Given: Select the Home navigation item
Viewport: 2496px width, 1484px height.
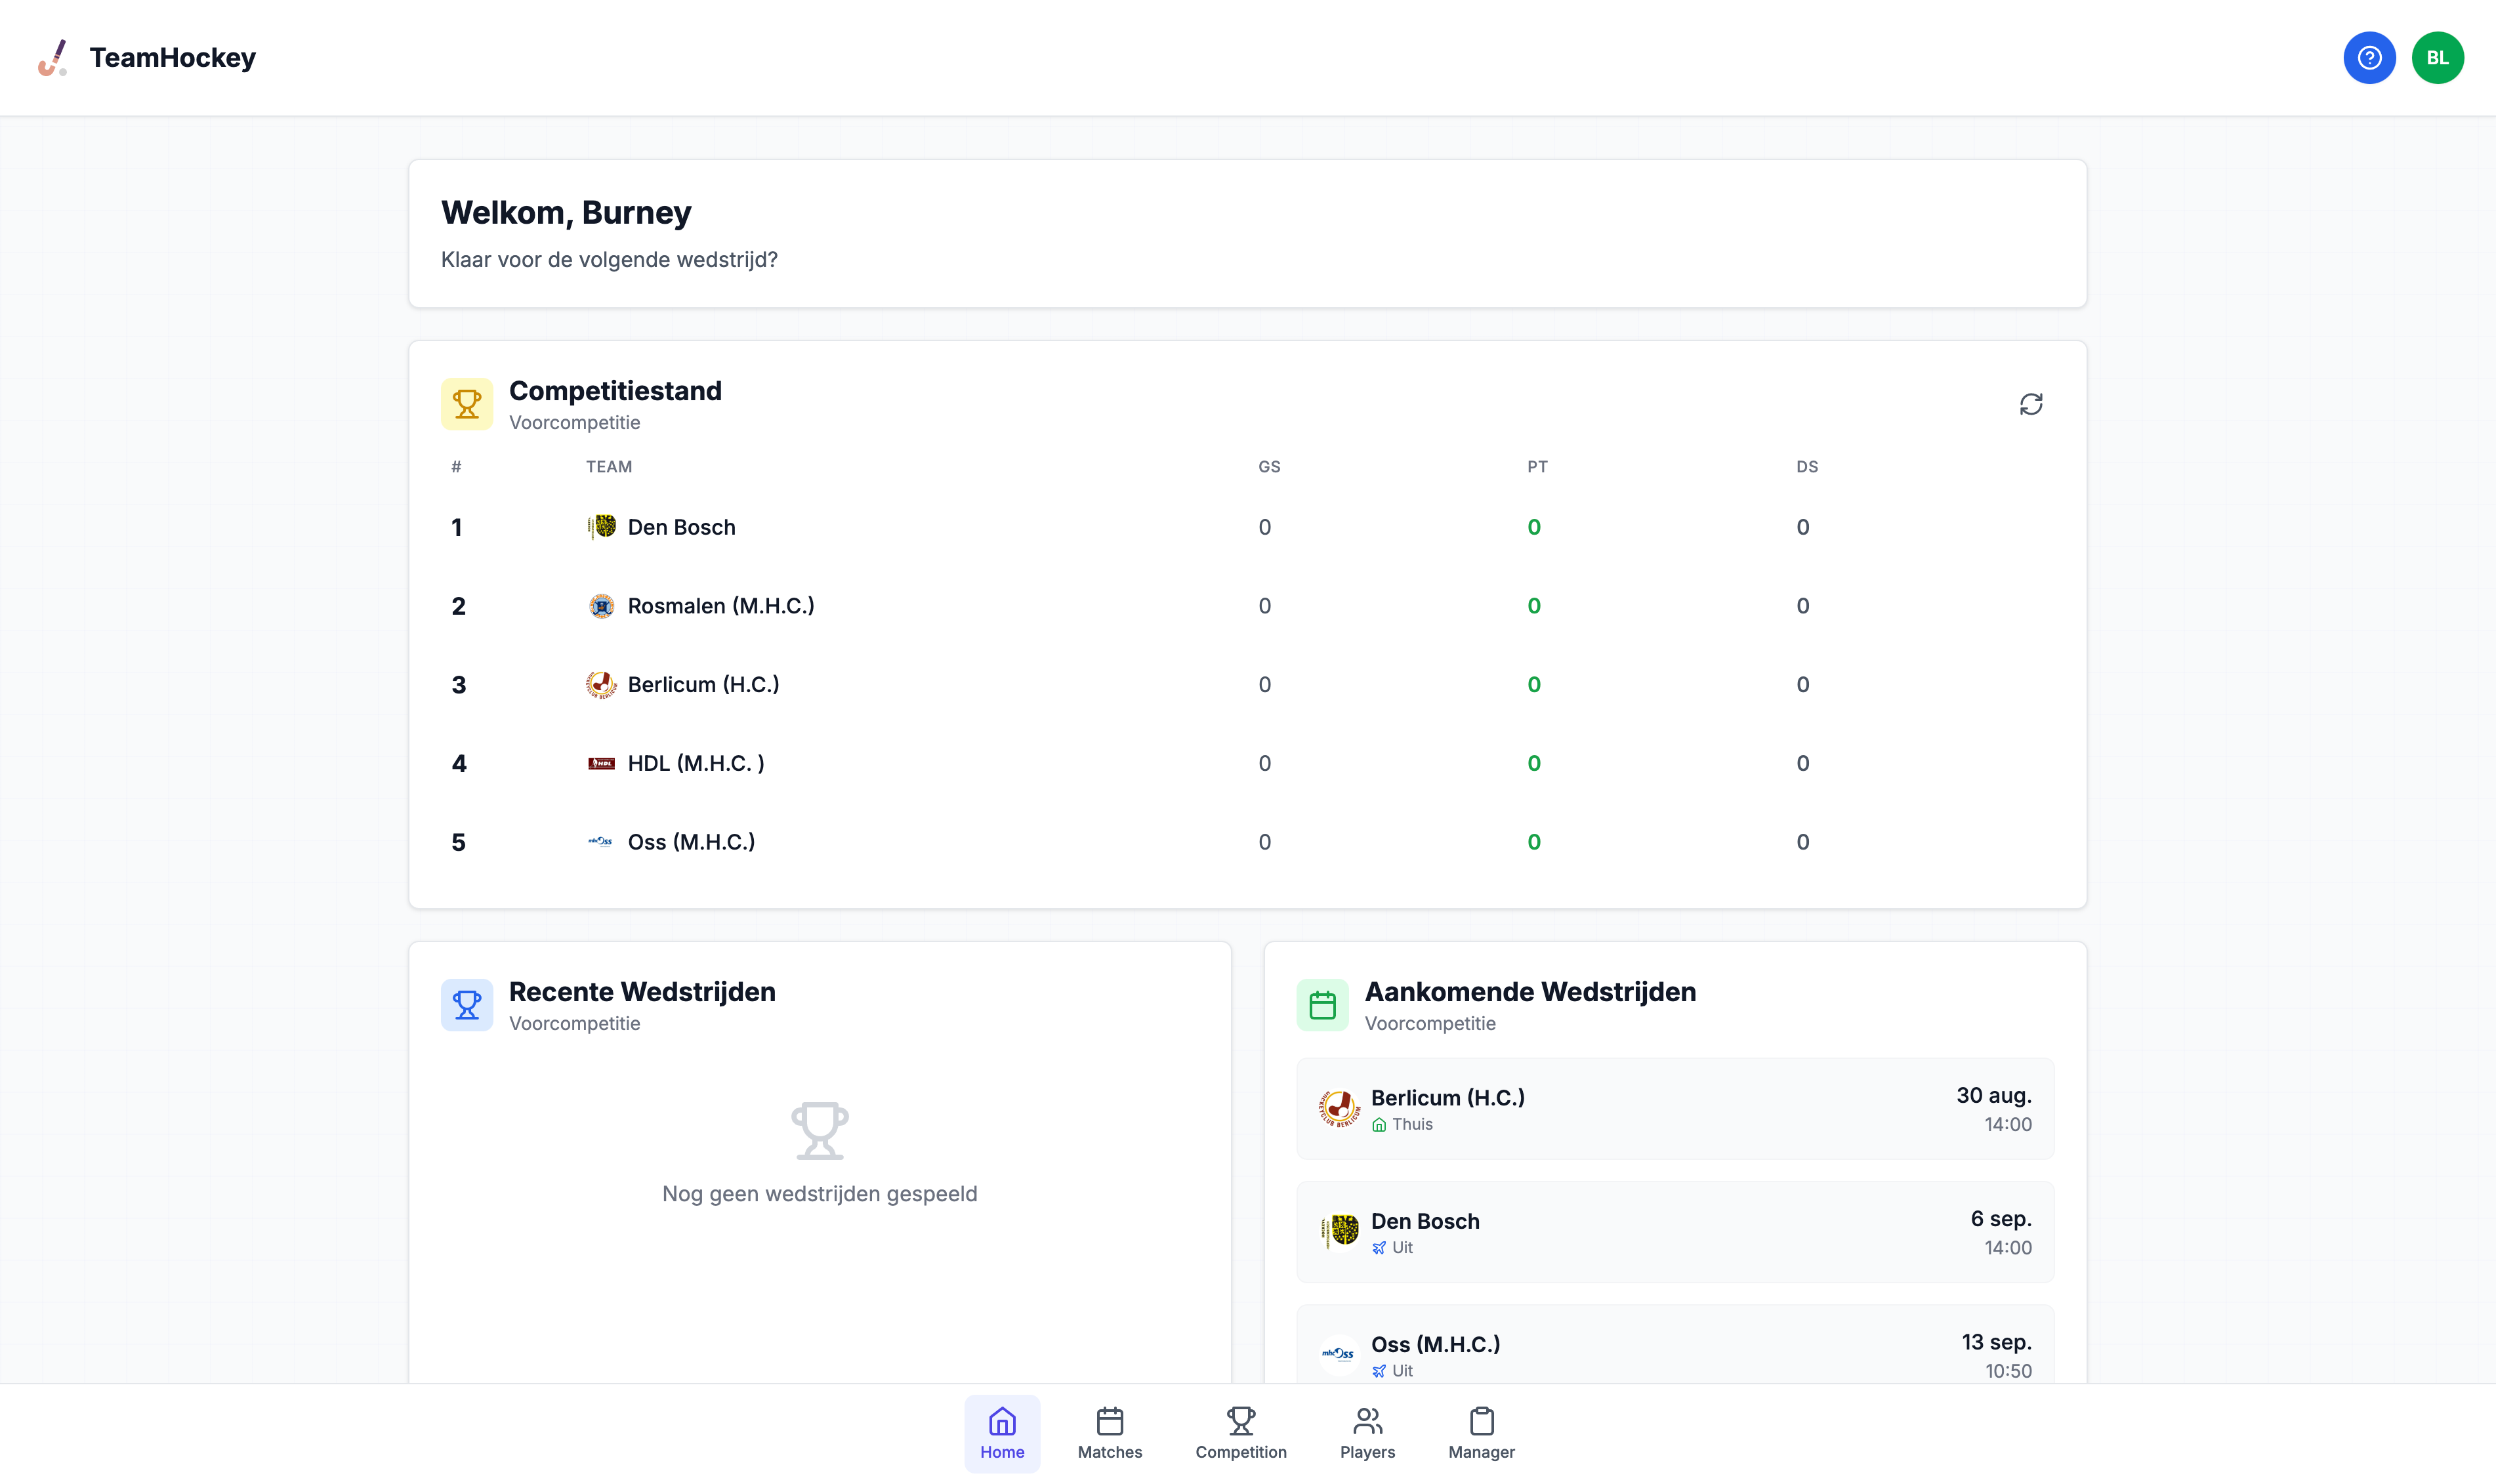Looking at the screenshot, I should click(x=1001, y=1431).
